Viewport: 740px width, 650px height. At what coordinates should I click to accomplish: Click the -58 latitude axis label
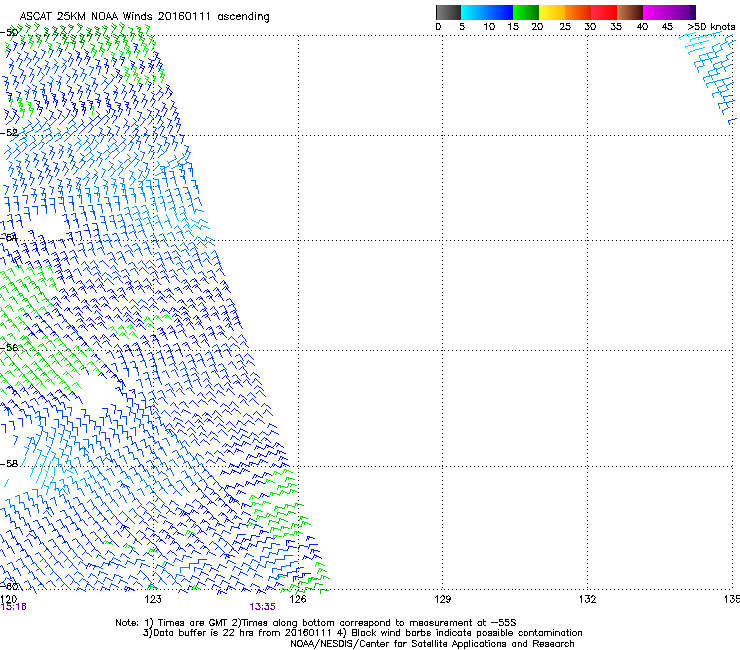tap(9, 464)
